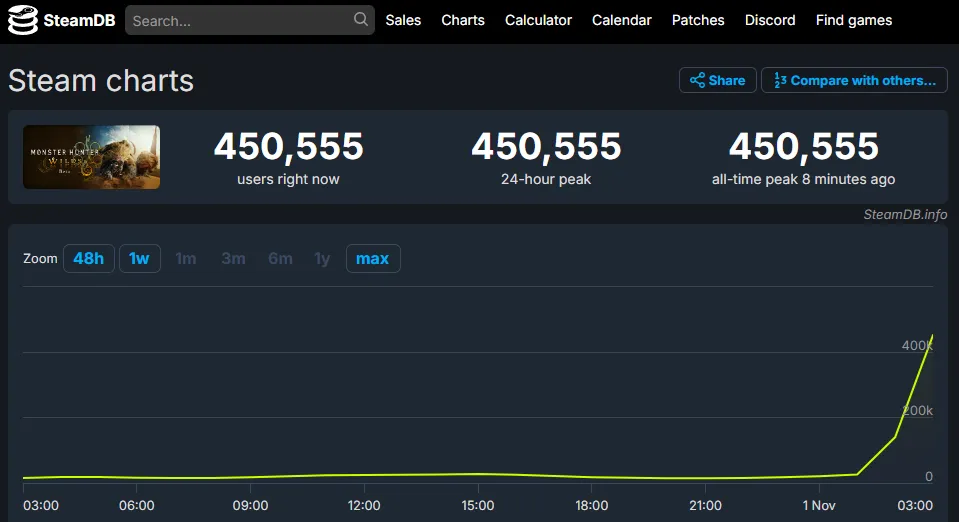Click the Share button
The width and height of the screenshot is (959, 522).
point(717,80)
